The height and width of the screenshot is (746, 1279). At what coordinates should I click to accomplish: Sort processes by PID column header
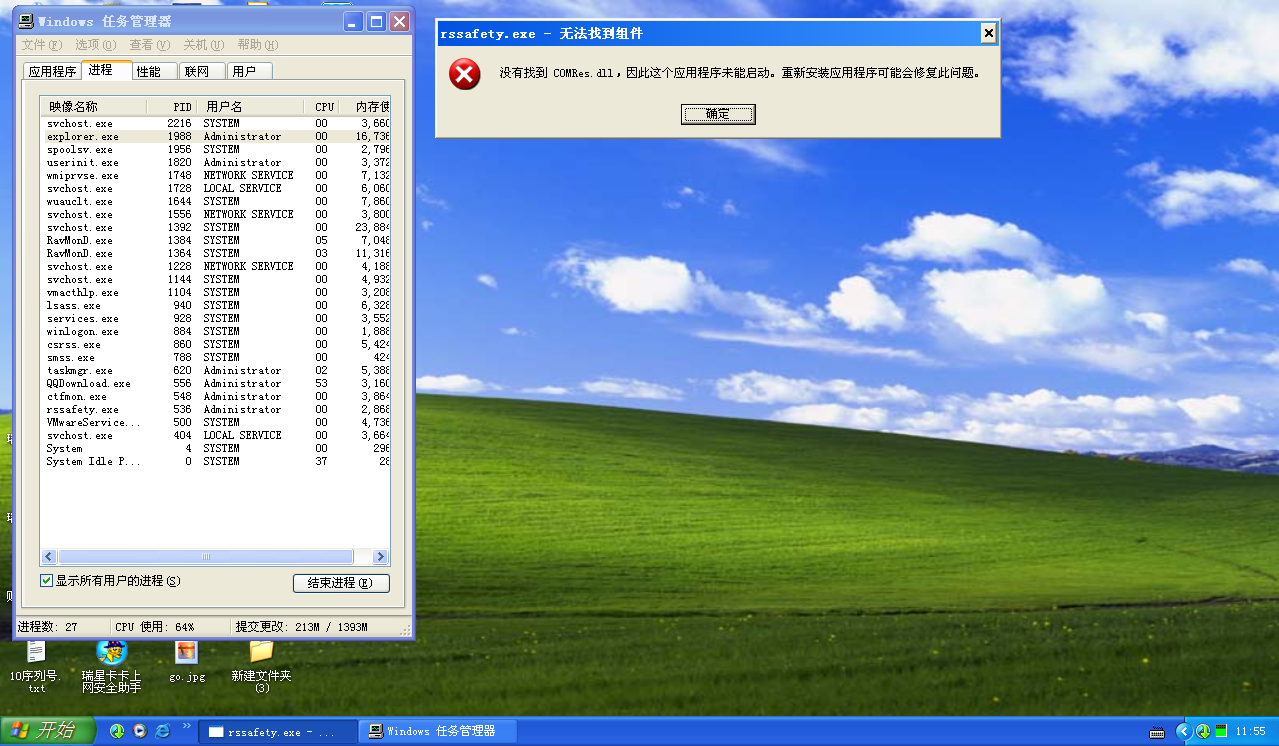pyautogui.click(x=171, y=106)
